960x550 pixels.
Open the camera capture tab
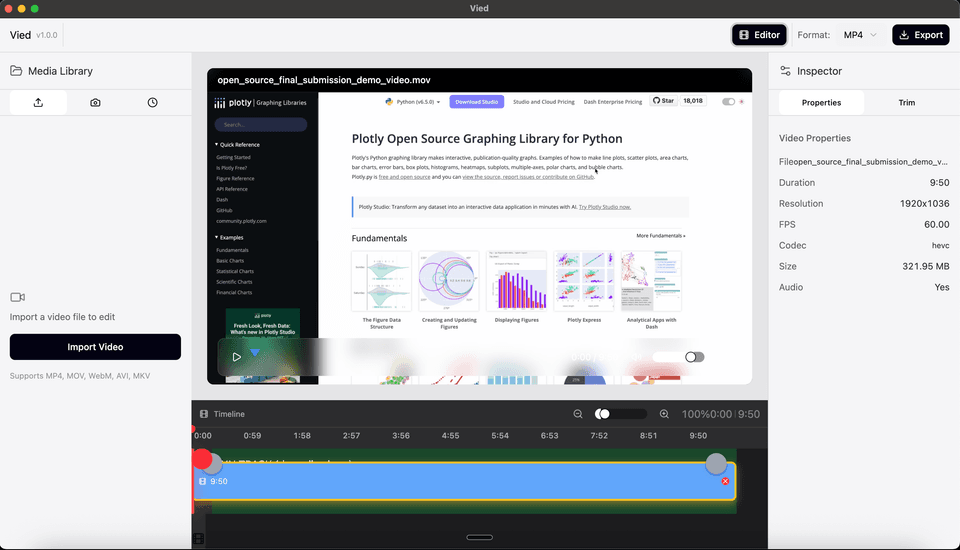[96, 102]
